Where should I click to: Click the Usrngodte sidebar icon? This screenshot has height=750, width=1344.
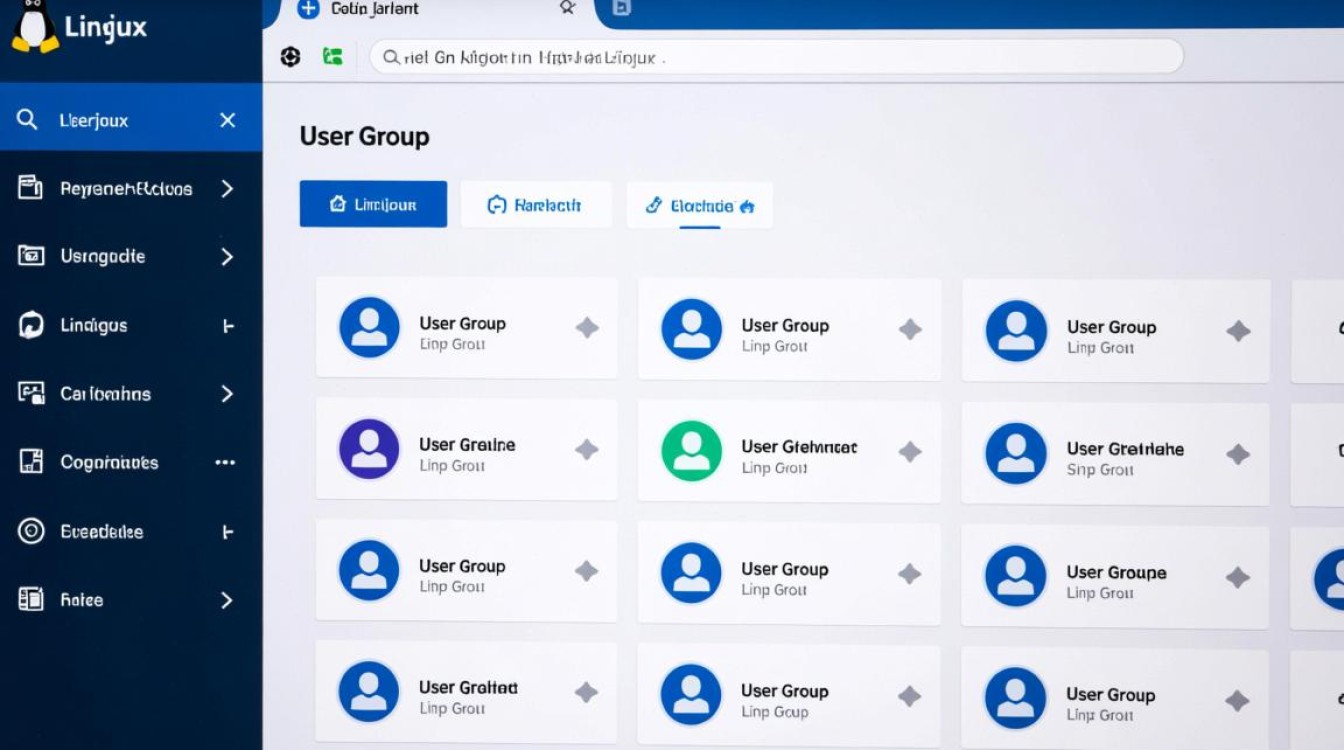[31, 256]
